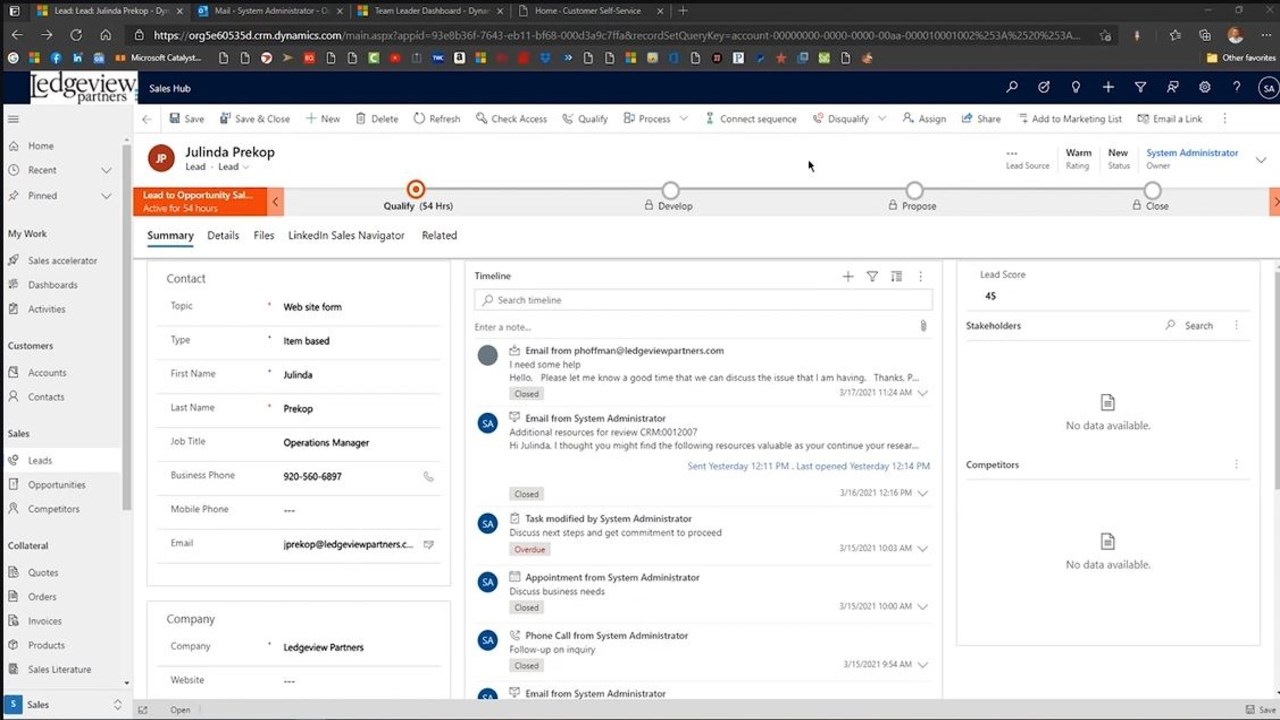1280x720 pixels.
Task: Open the Assistant lightbulb icon
Action: point(1076,88)
